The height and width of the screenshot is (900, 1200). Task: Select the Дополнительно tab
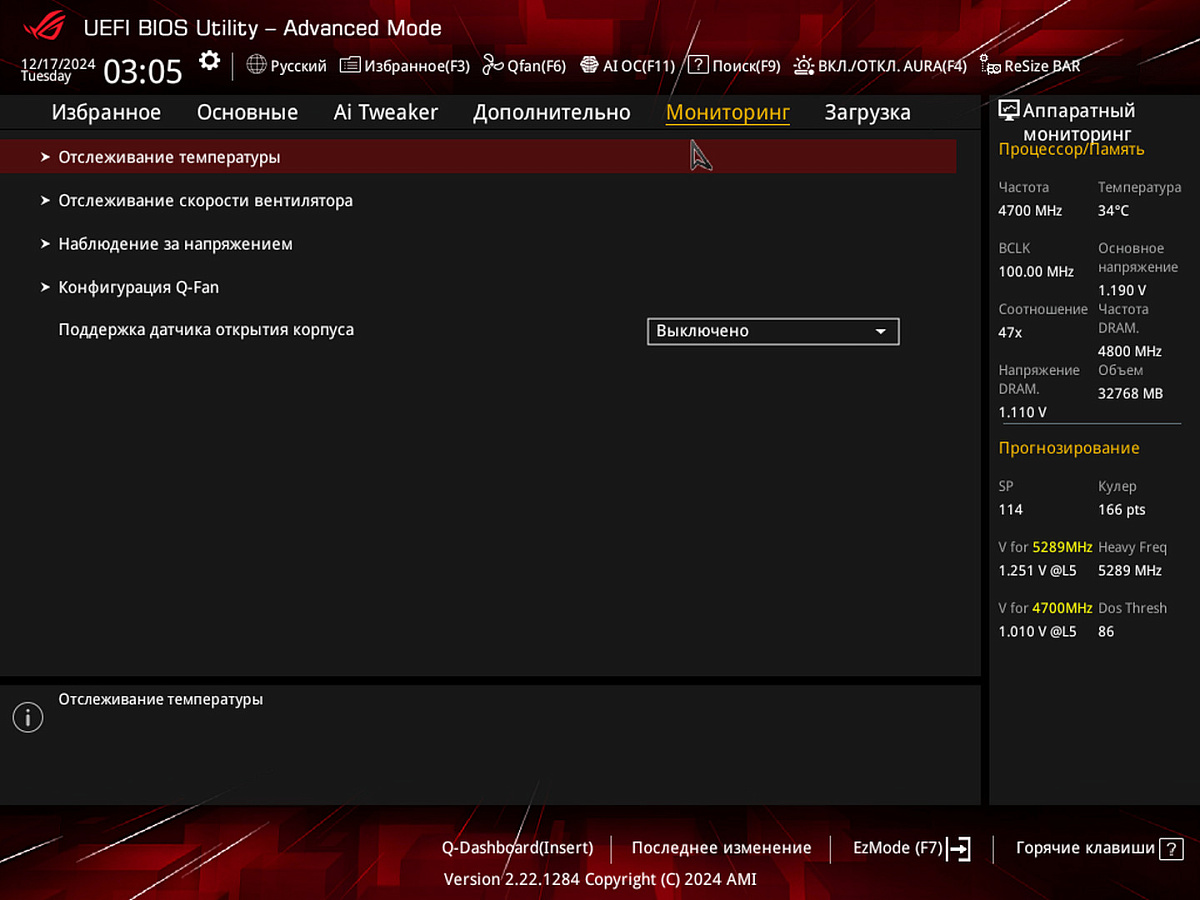[552, 113]
